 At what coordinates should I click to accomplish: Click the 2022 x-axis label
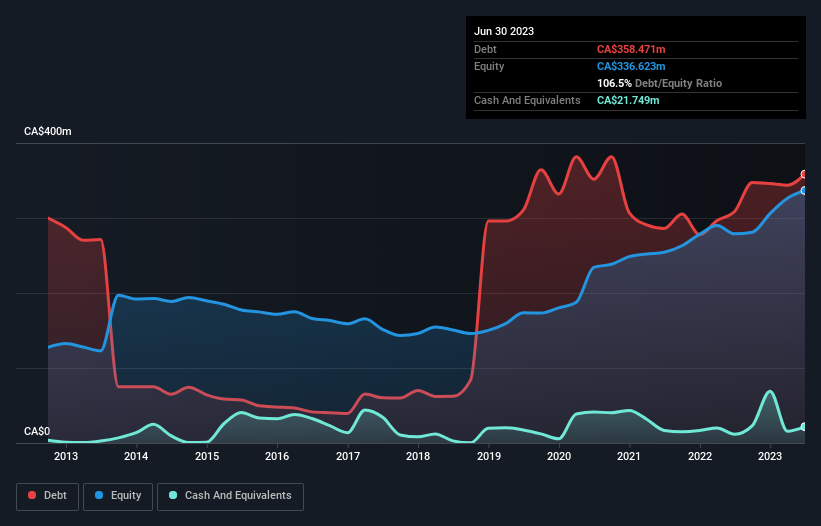point(700,456)
